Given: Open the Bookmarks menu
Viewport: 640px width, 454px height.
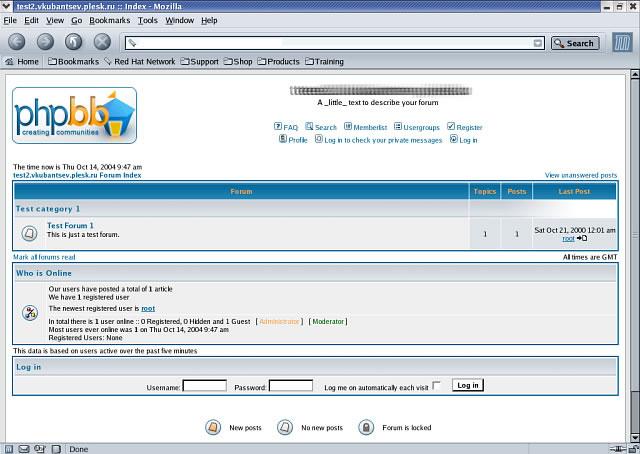Looking at the screenshot, I should point(109,20).
